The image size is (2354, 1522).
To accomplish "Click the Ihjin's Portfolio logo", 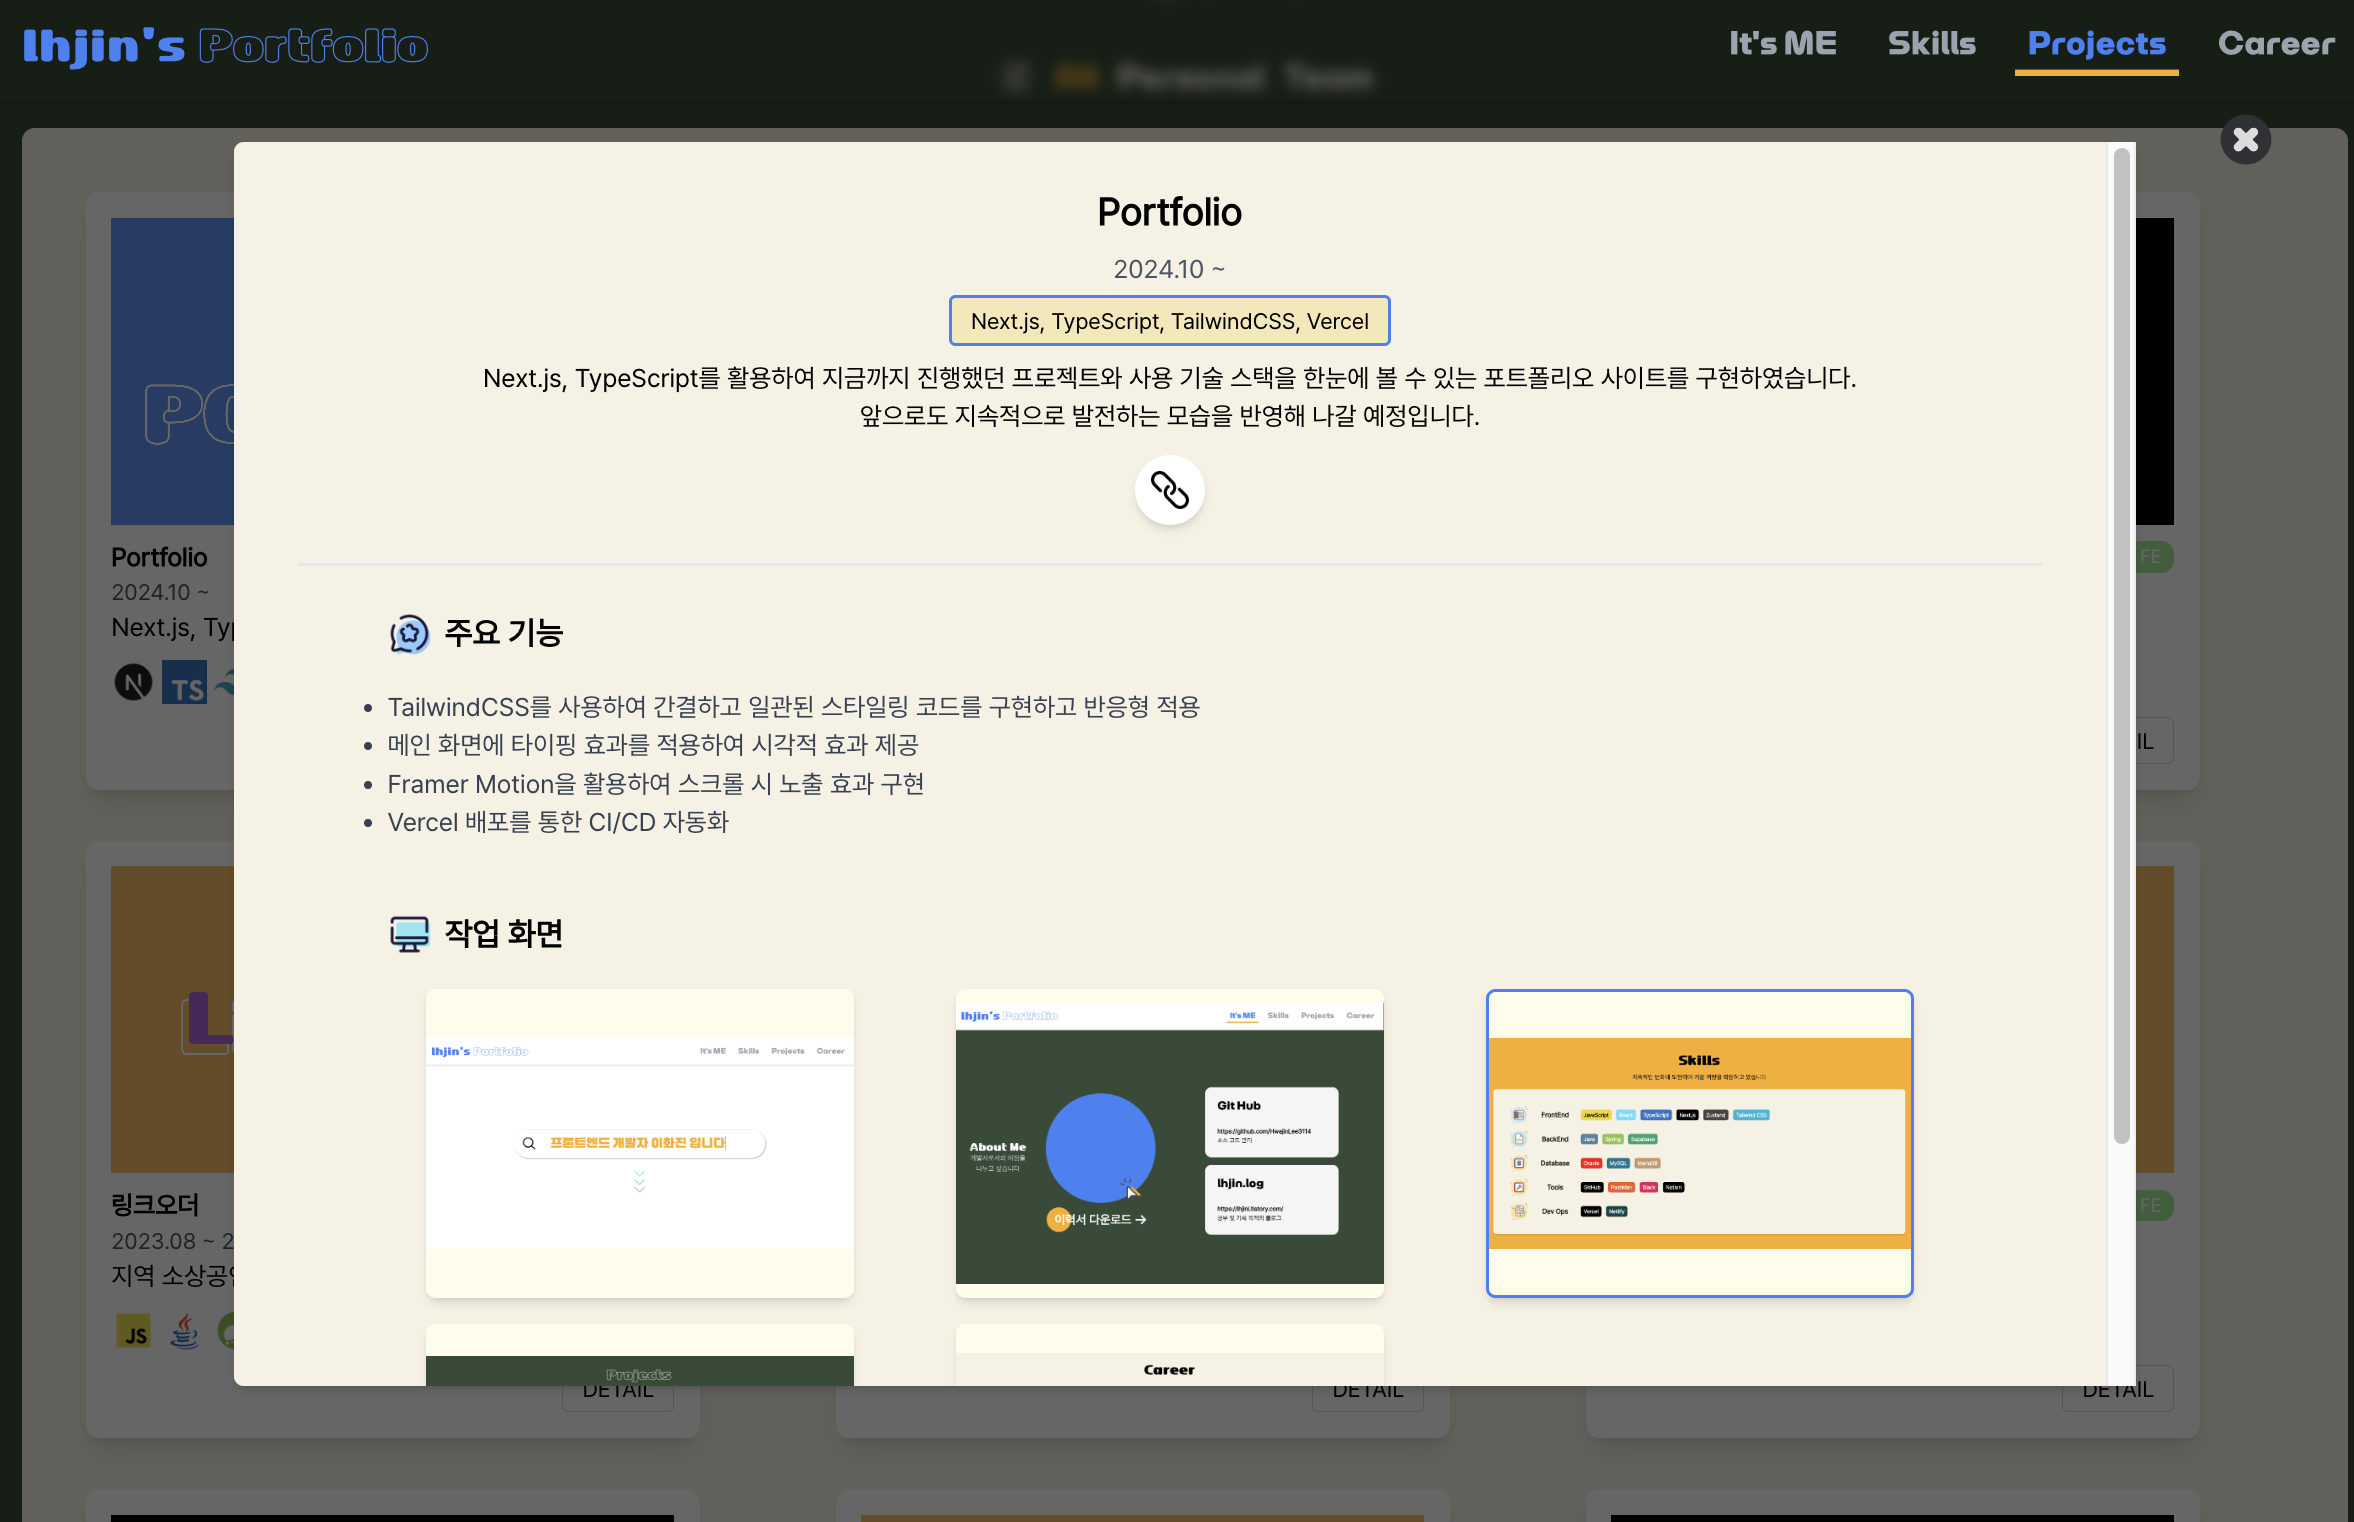I will tap(225, 46).
